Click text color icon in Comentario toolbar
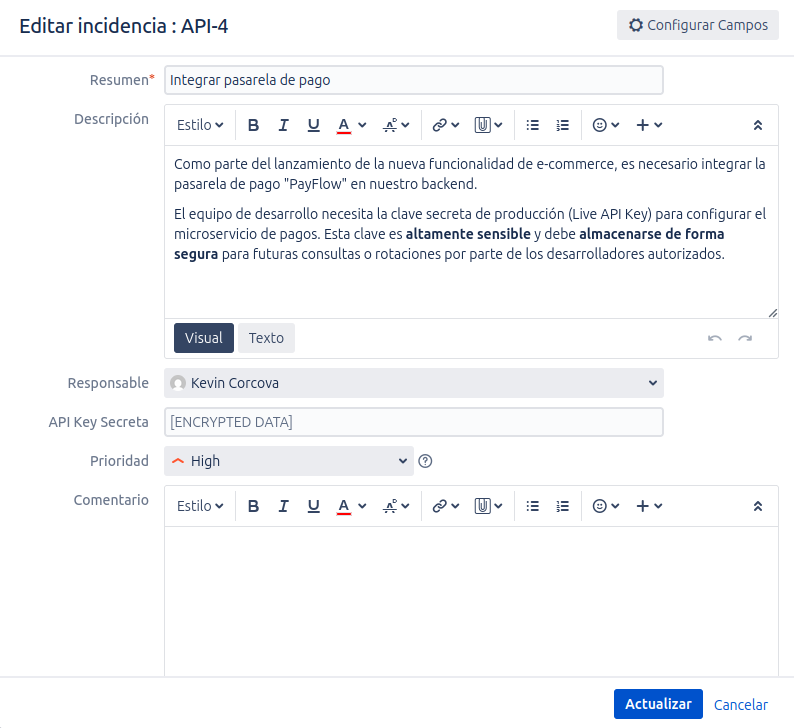Image resolution: width=794 pixels, height=728 pixels. tap(344, 506)
